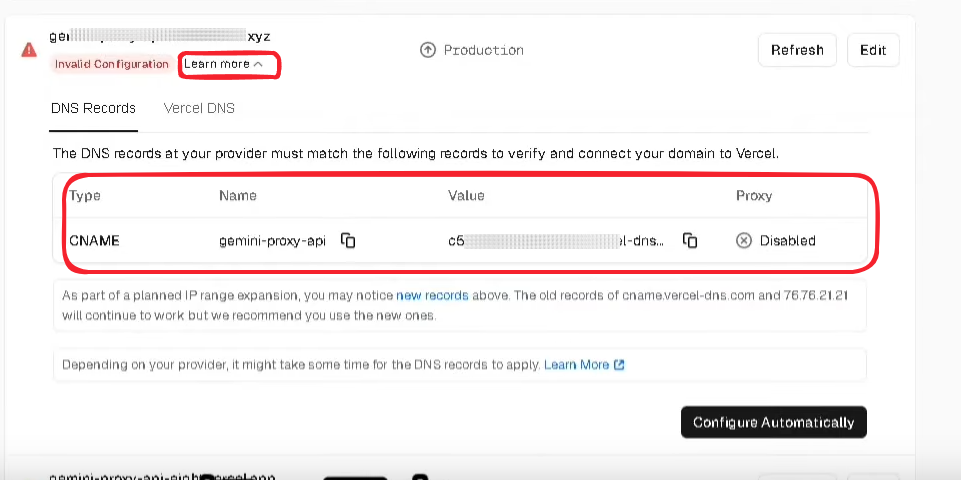The image size is (961, 480).
Task: Copy the gemini-proxy-api name value
Action: (x=348, y=241)
